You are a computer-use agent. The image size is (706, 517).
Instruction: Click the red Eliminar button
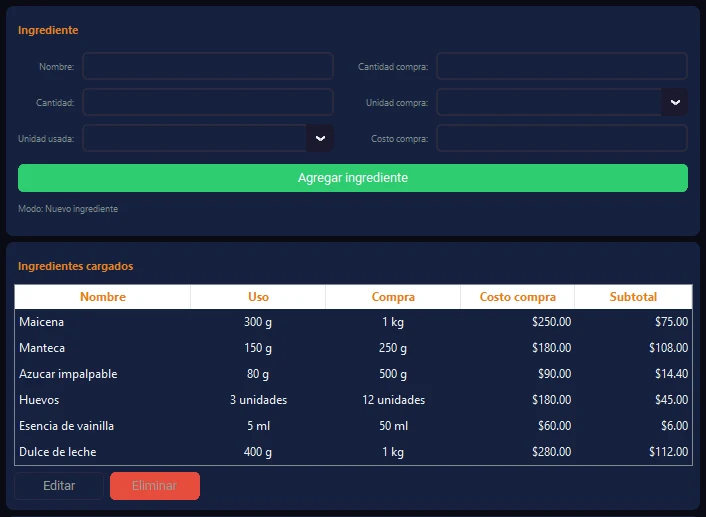(x=155, y=486)
